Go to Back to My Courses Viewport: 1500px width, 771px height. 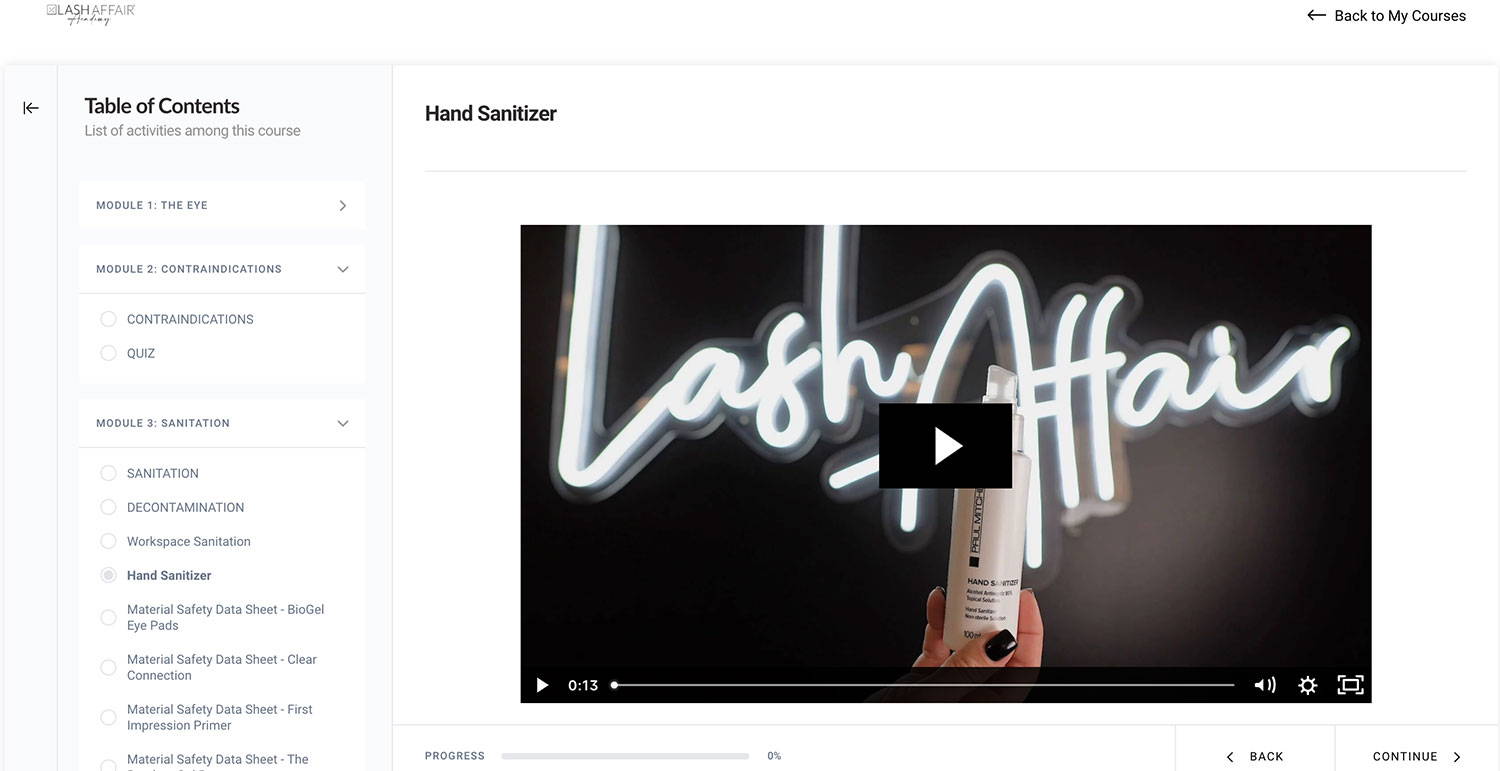pos(1386,15)
